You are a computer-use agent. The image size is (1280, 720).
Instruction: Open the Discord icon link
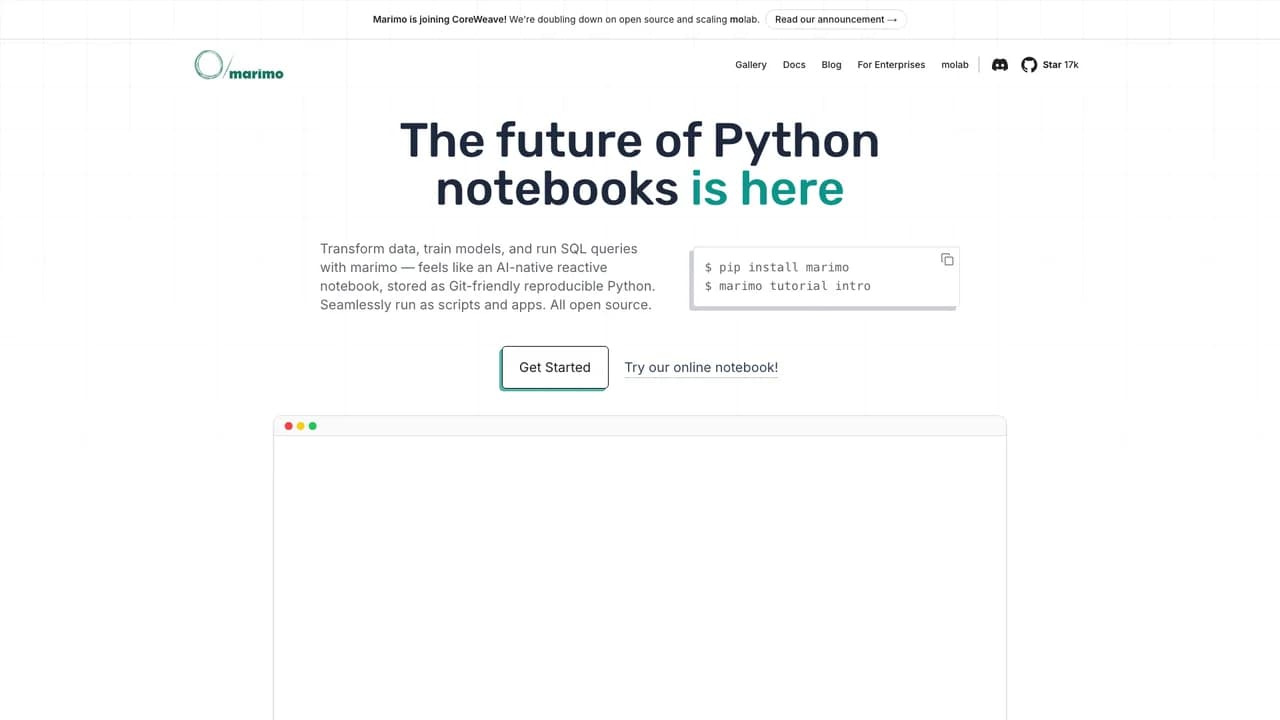tap(999, 65)
